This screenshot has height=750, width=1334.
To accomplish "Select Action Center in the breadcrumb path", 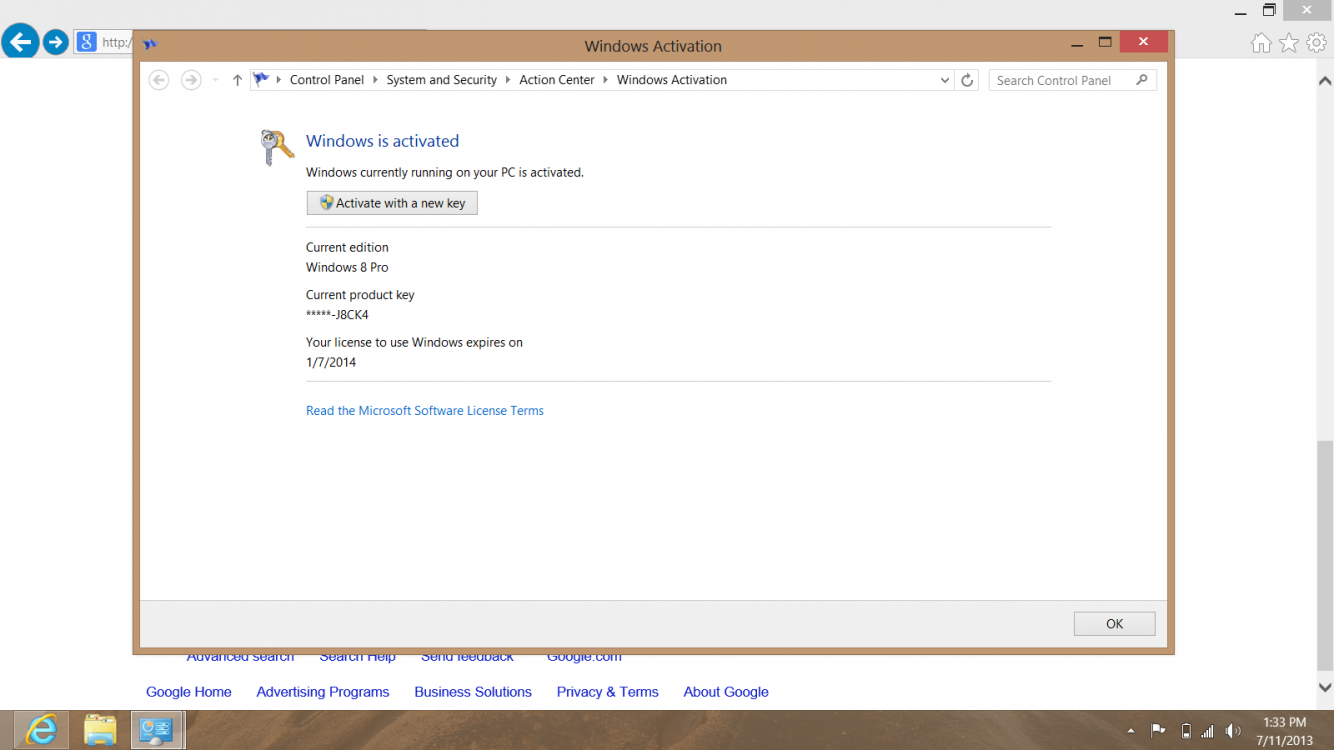I will pos(556,79).
